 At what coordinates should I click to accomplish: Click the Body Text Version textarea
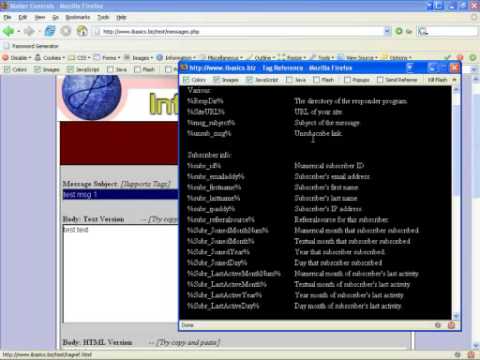(x=120, y=273)
